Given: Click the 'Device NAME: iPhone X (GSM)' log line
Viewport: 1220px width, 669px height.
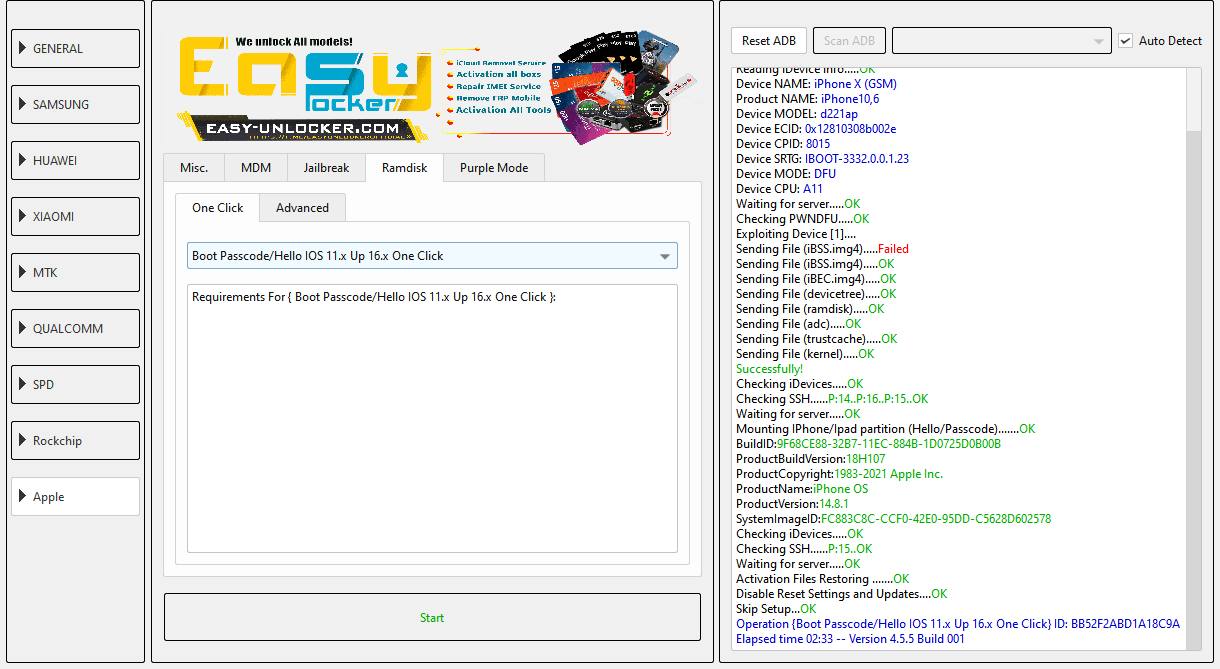Looking at the screenshot, I should (816, 83).
